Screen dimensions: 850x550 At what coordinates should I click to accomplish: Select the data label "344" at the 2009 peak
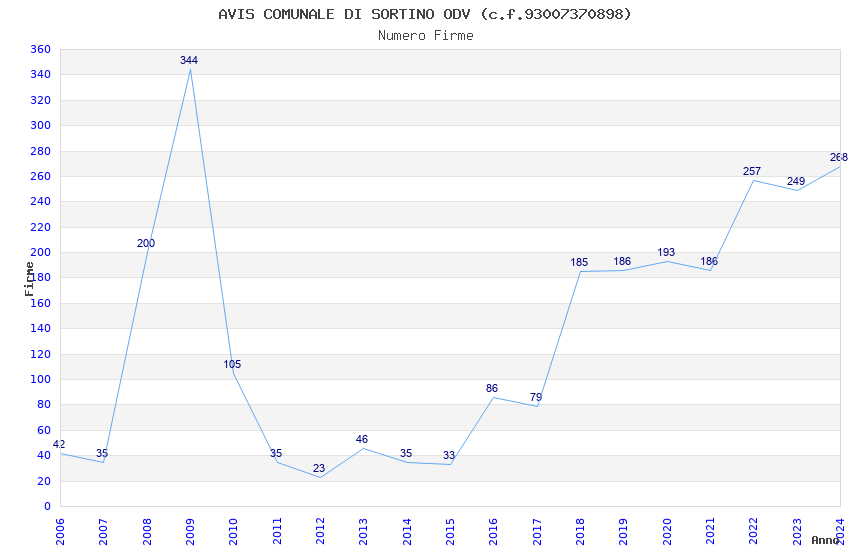pyautogui.click(x=189, y=60)
